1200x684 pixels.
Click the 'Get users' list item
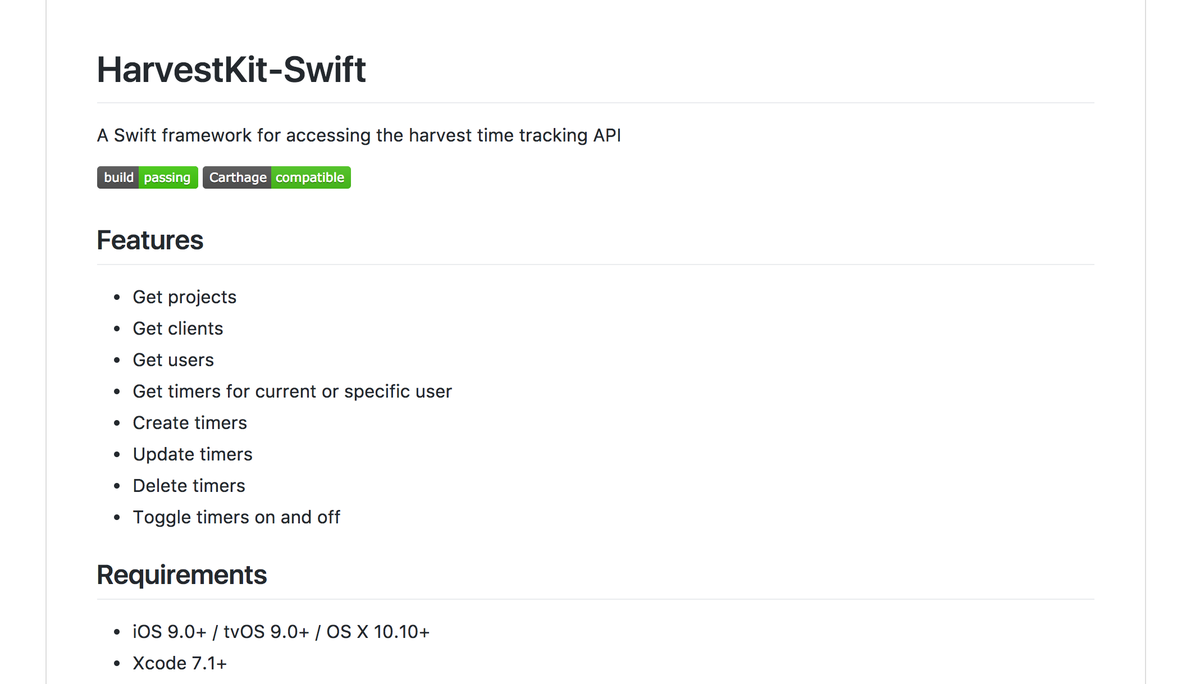pos(173,360)
